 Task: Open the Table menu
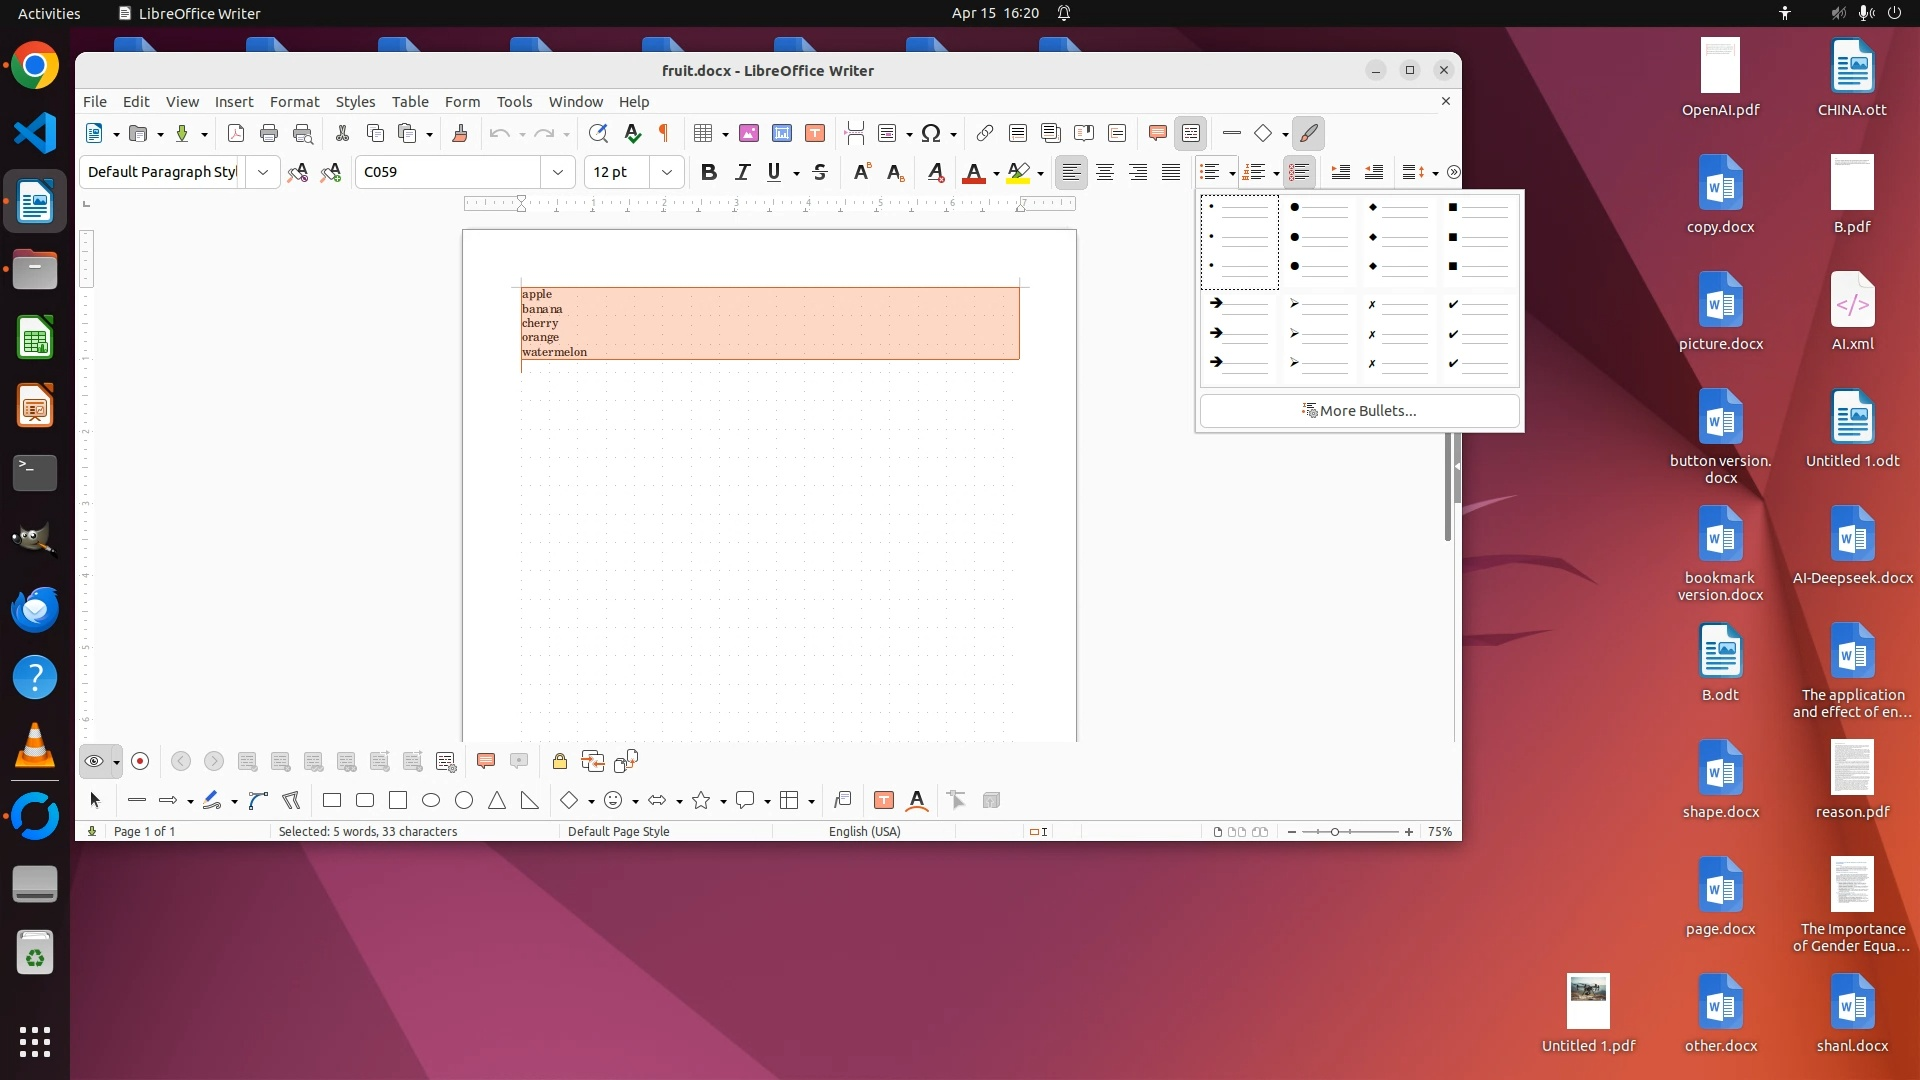tap(409, 101)
